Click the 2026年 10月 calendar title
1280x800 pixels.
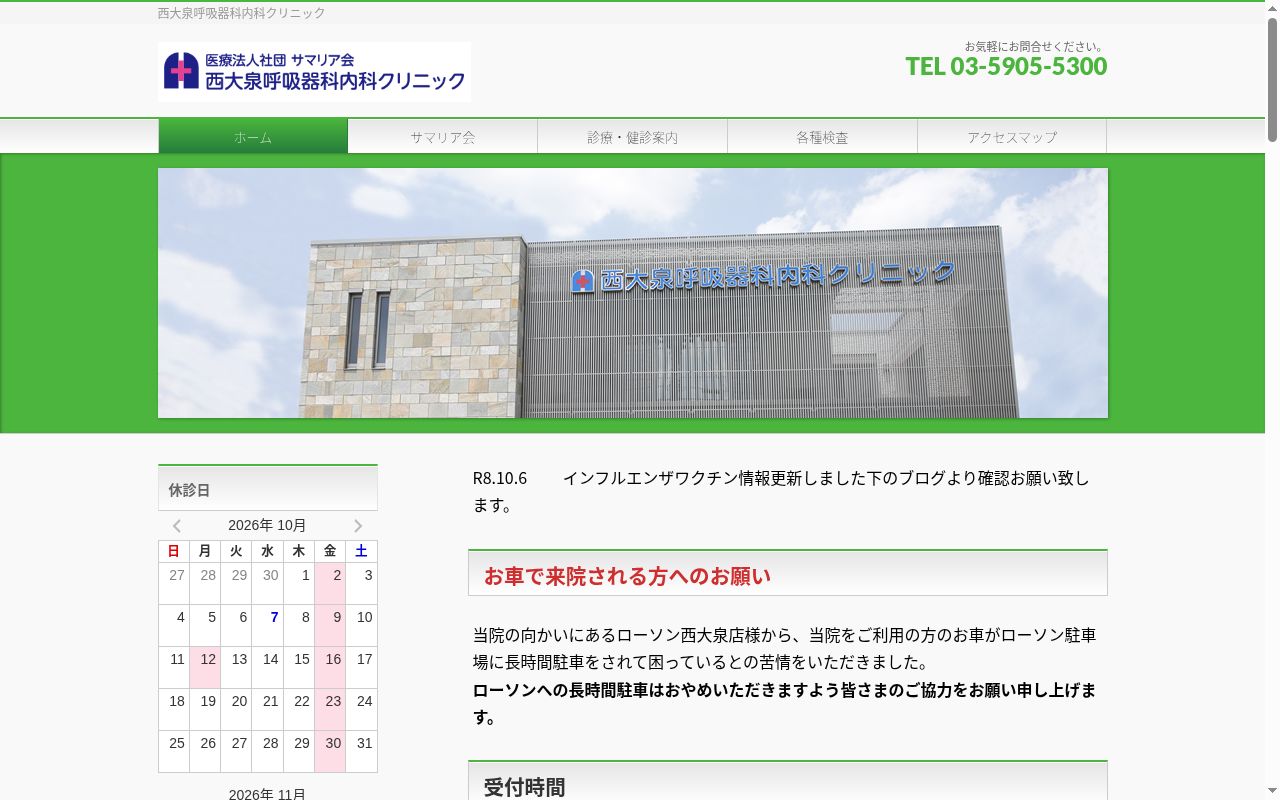(x=267, y=525)
